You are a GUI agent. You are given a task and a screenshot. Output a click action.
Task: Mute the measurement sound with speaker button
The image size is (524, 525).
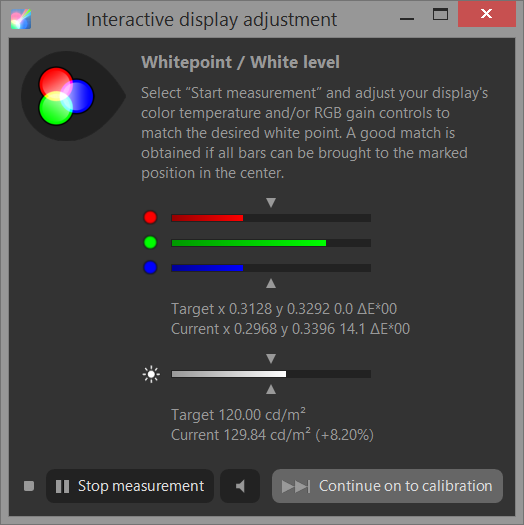coord(240,486)
